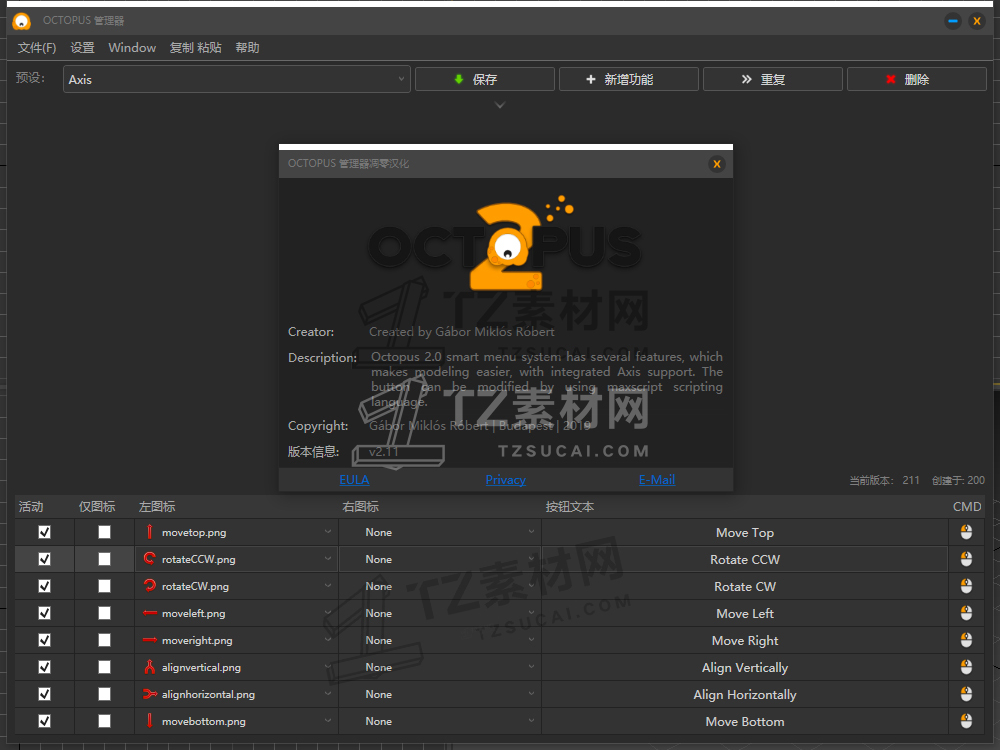Open CMD mouse icon for Align Vertically
1000x750 pixels.
click(x=966, y=667)
